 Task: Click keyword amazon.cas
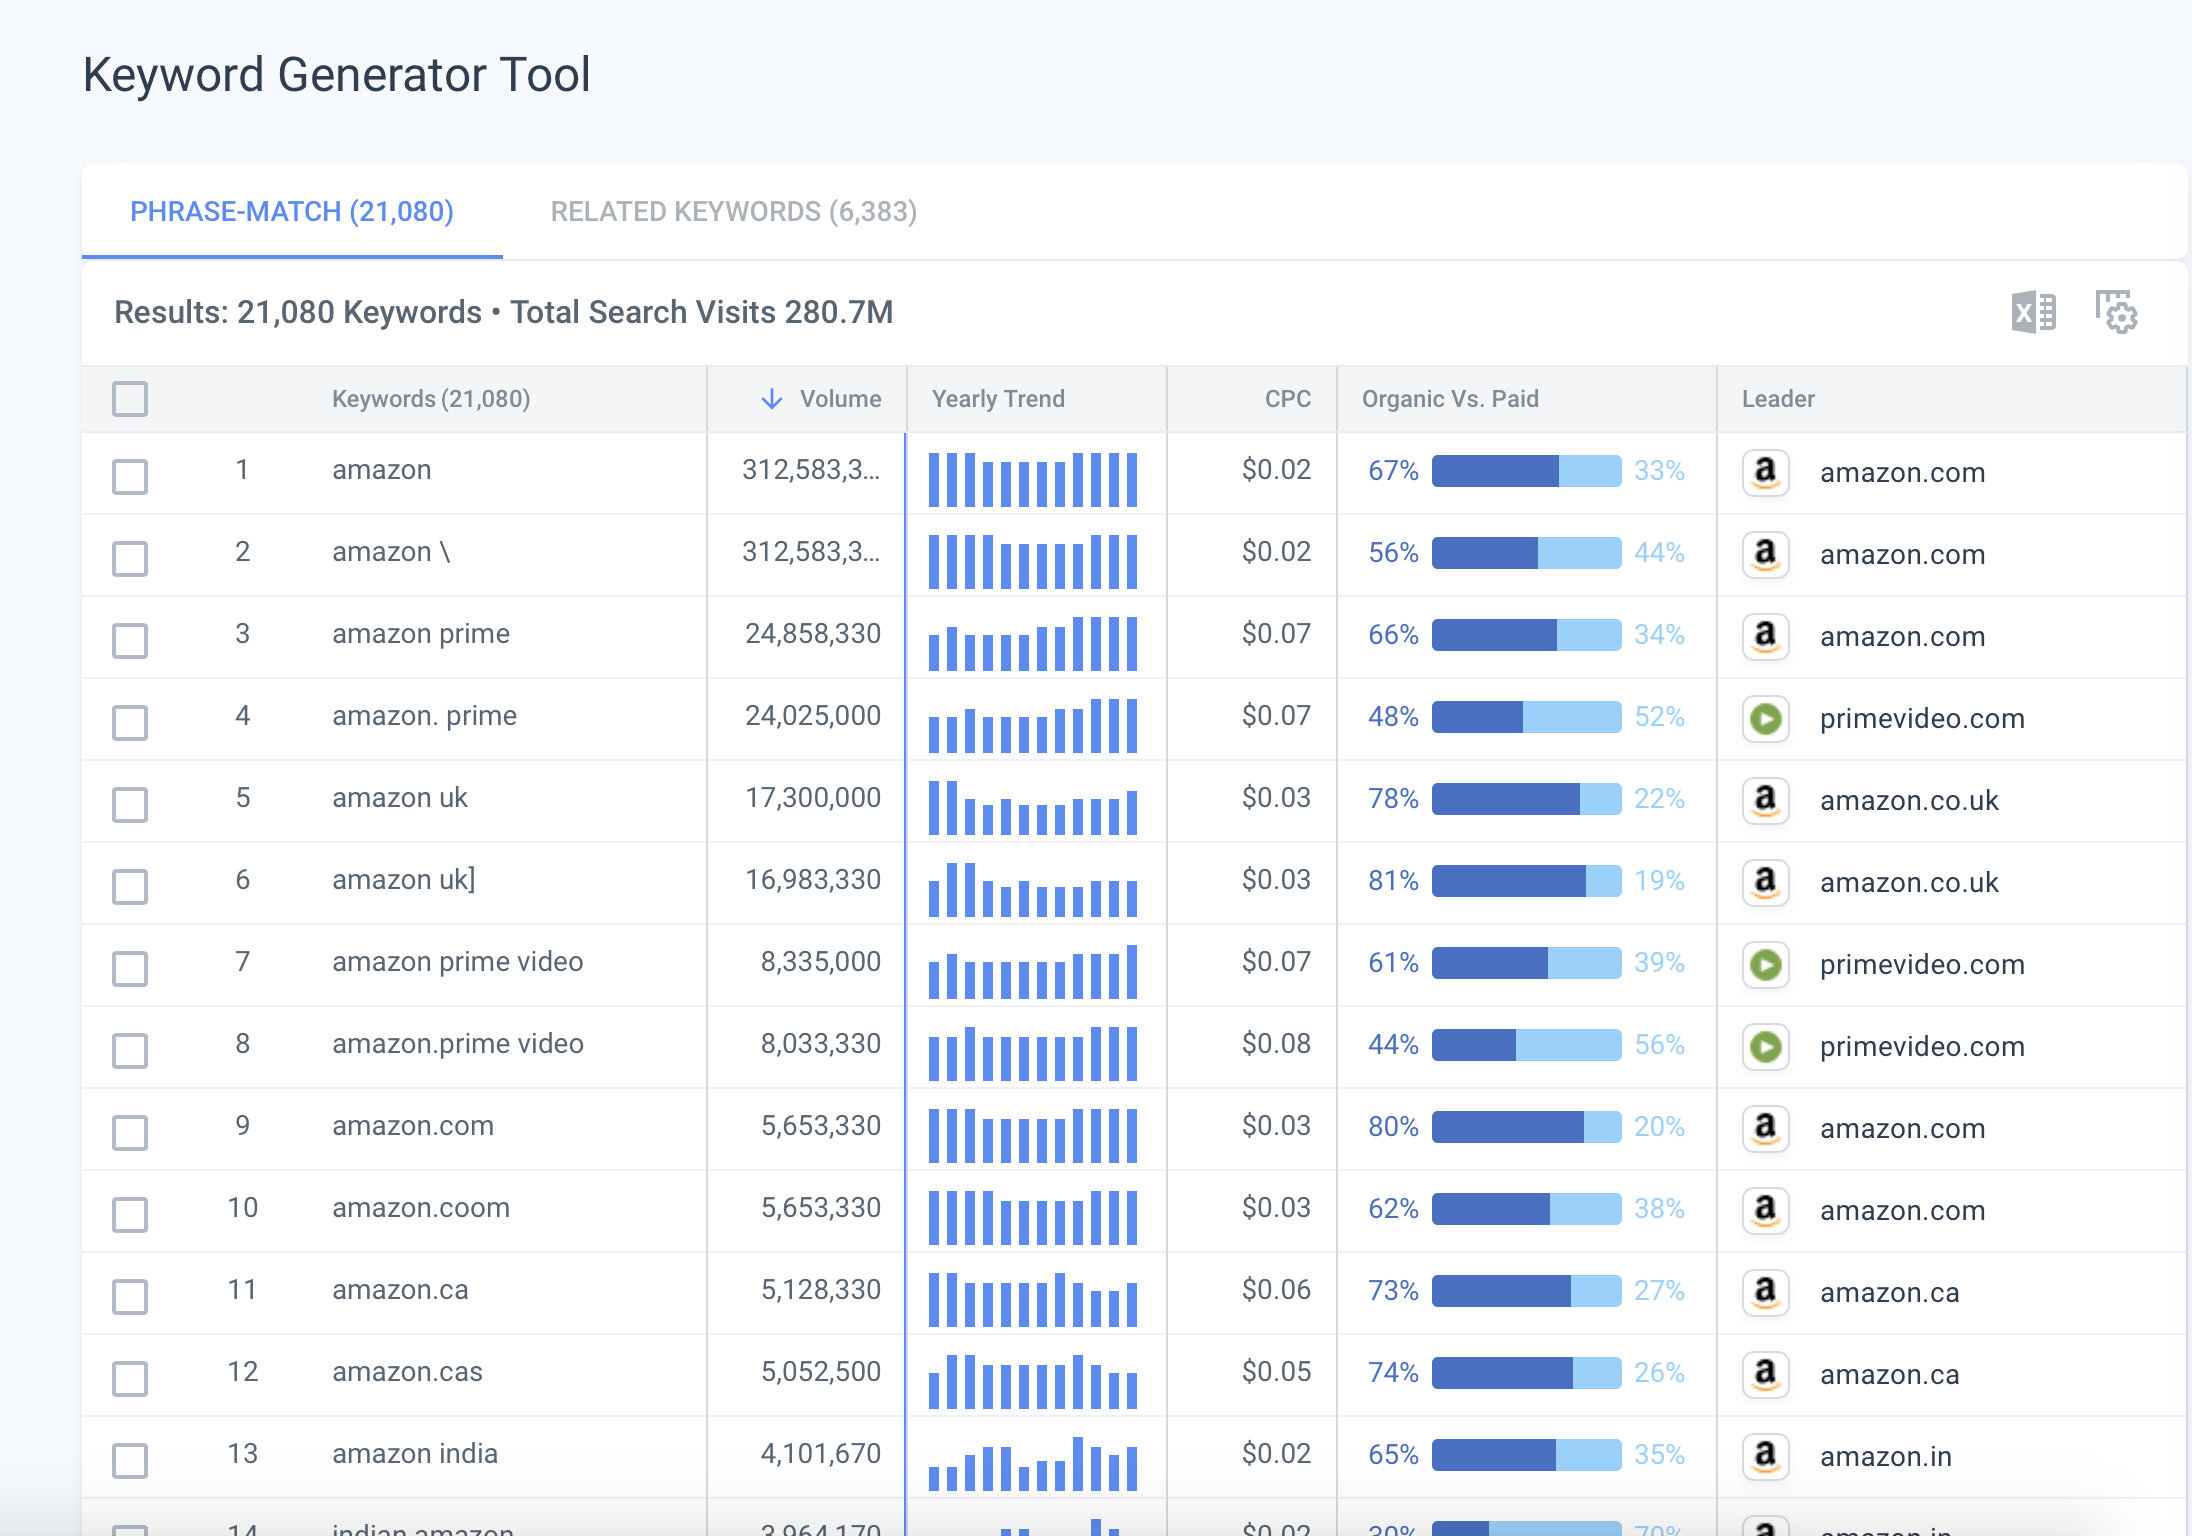(x=407, y=1372)
